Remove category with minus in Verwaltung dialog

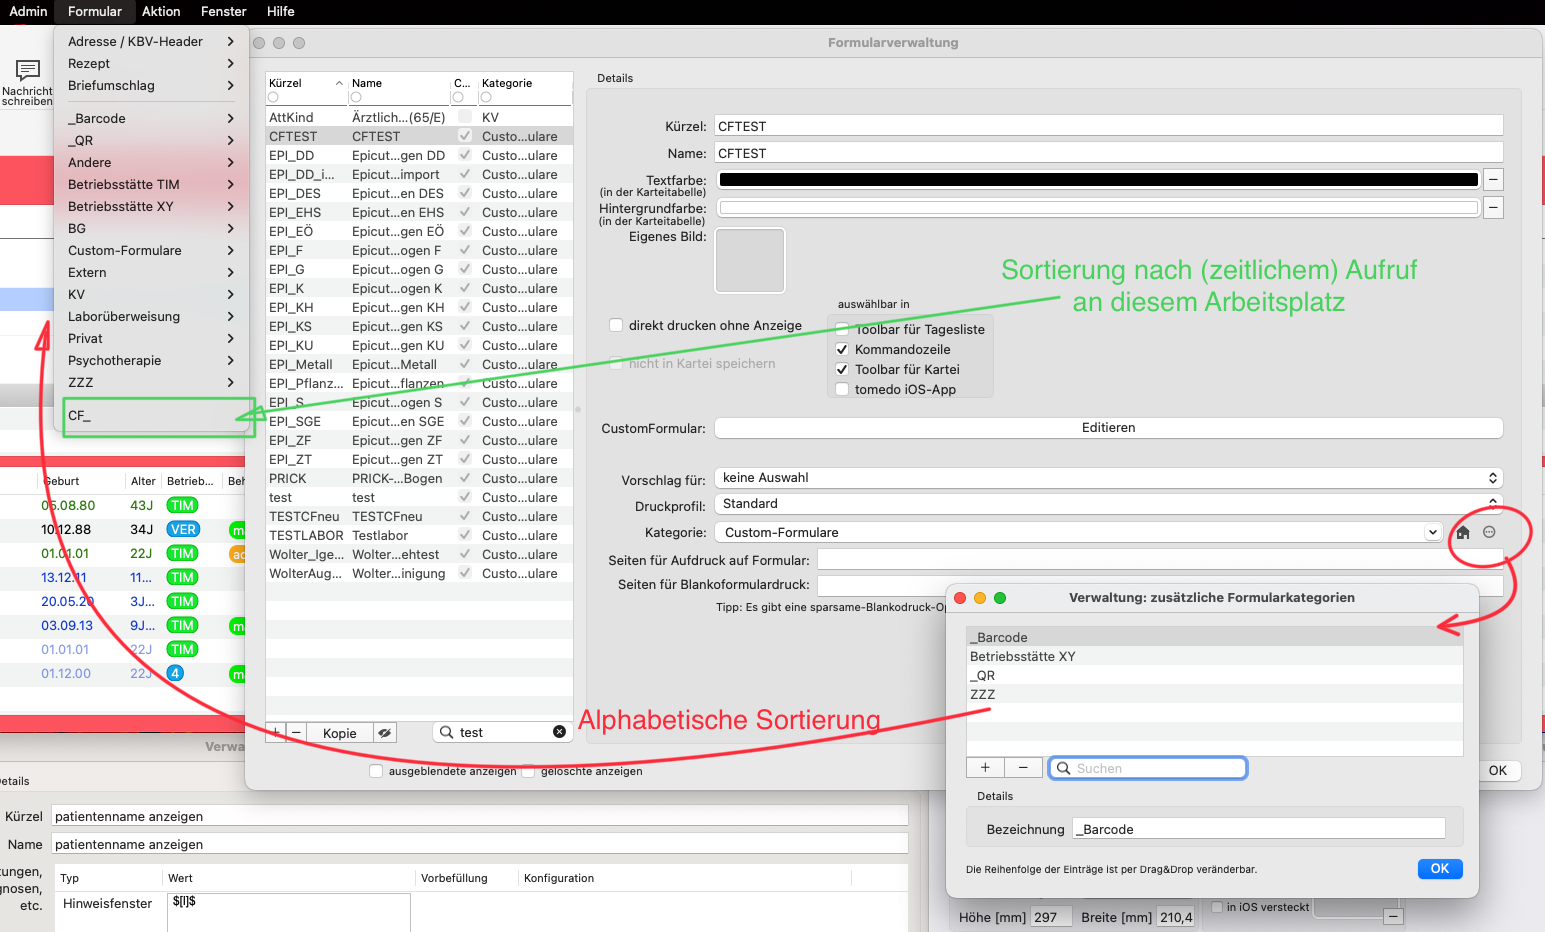tap(1023, 767)
